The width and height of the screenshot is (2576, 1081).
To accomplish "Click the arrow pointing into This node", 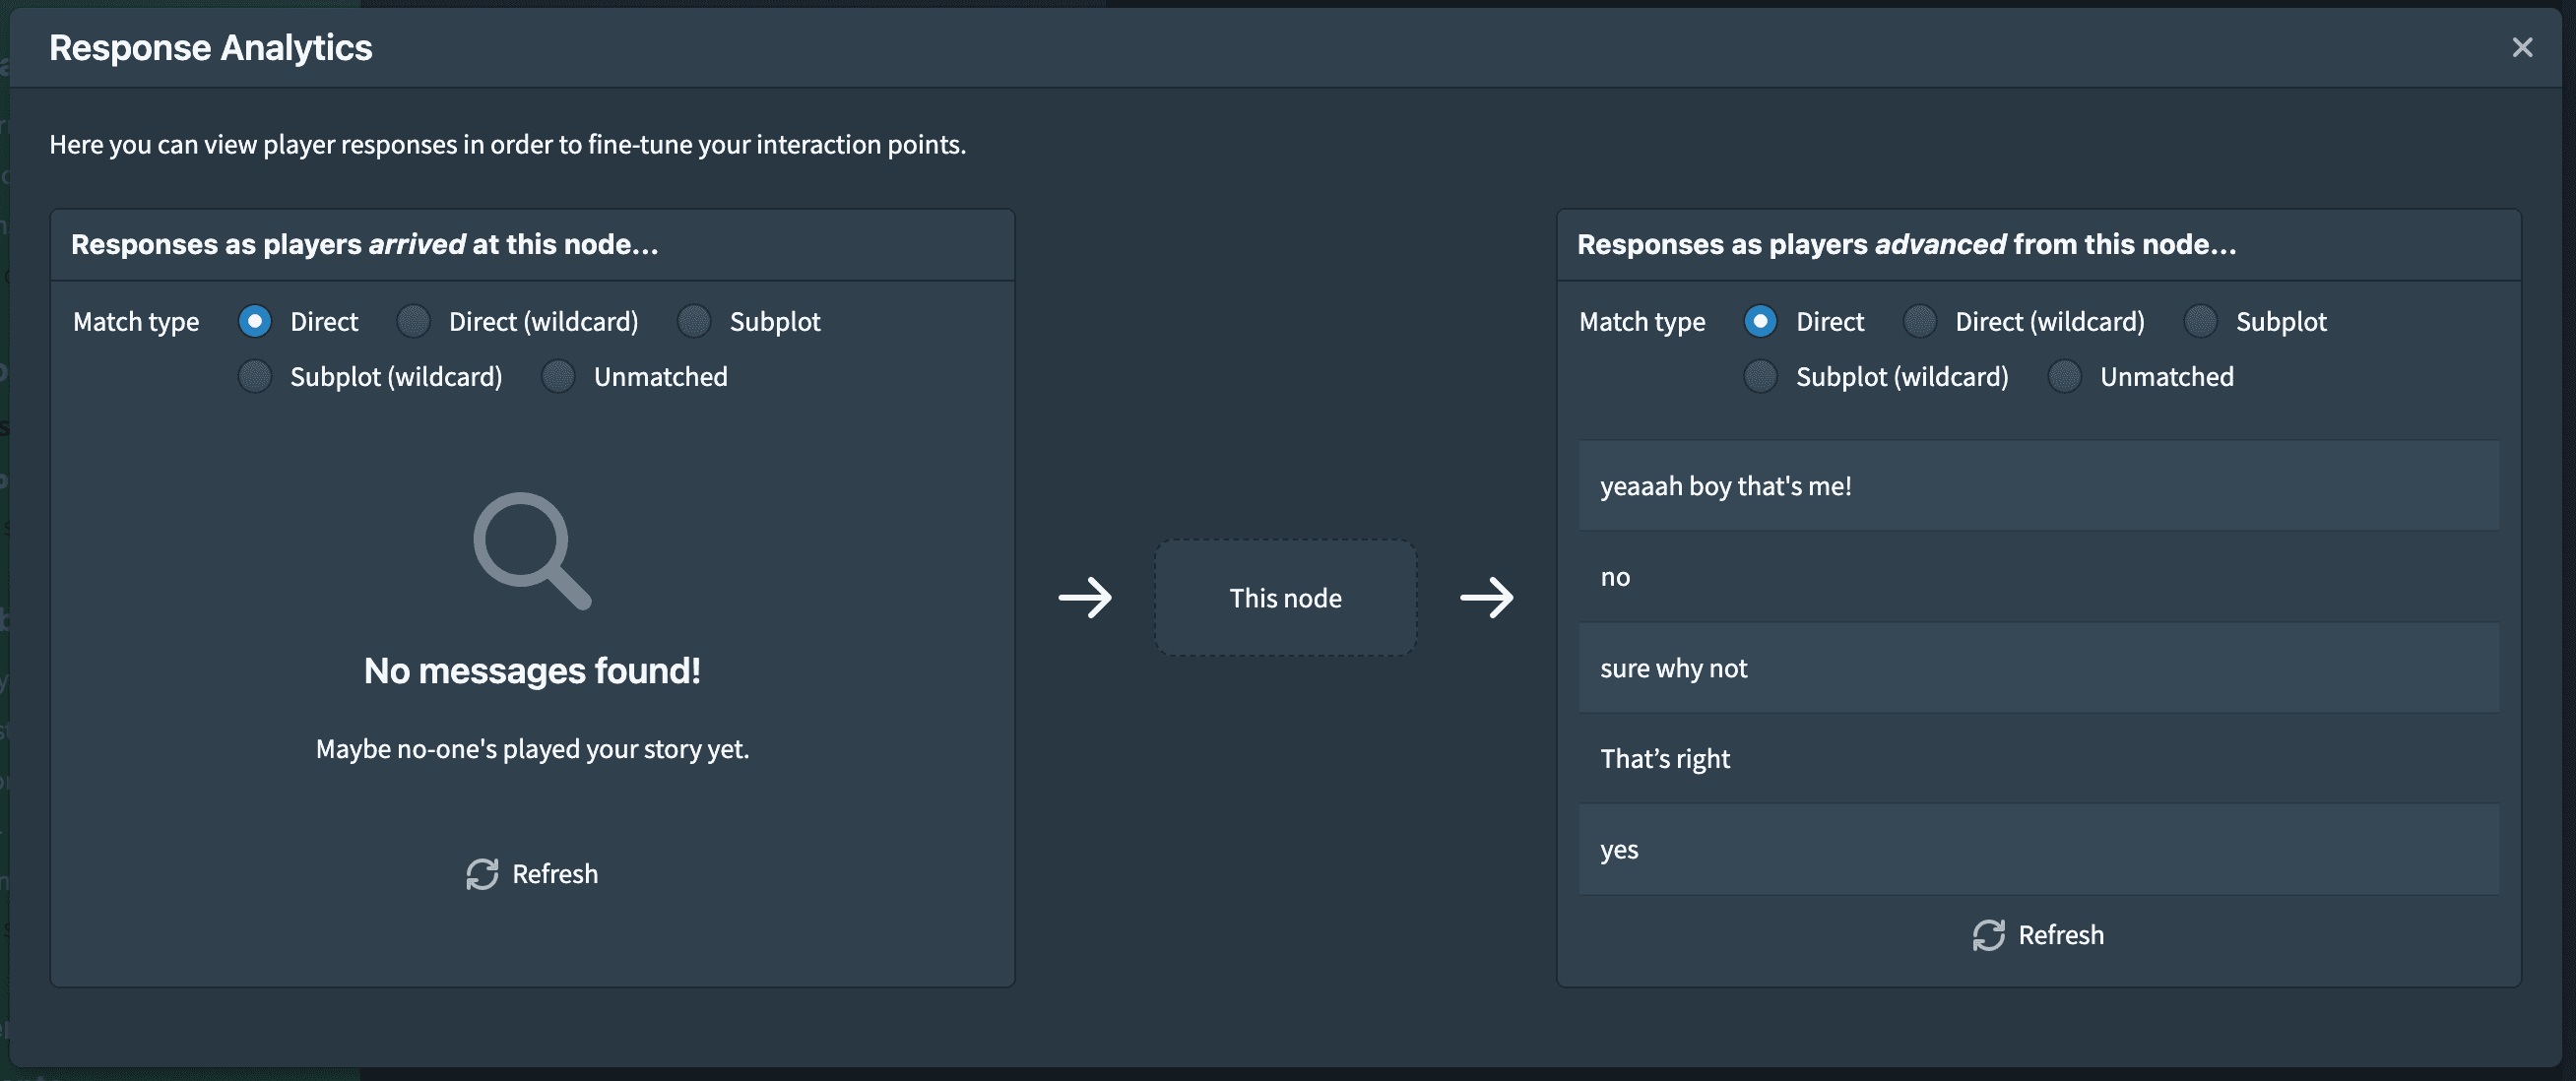I will tap(1086, 597).
